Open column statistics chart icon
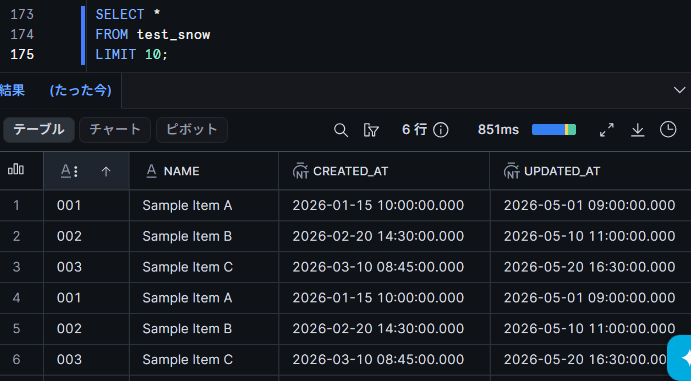The image size is (691, 381). (16, 170)
